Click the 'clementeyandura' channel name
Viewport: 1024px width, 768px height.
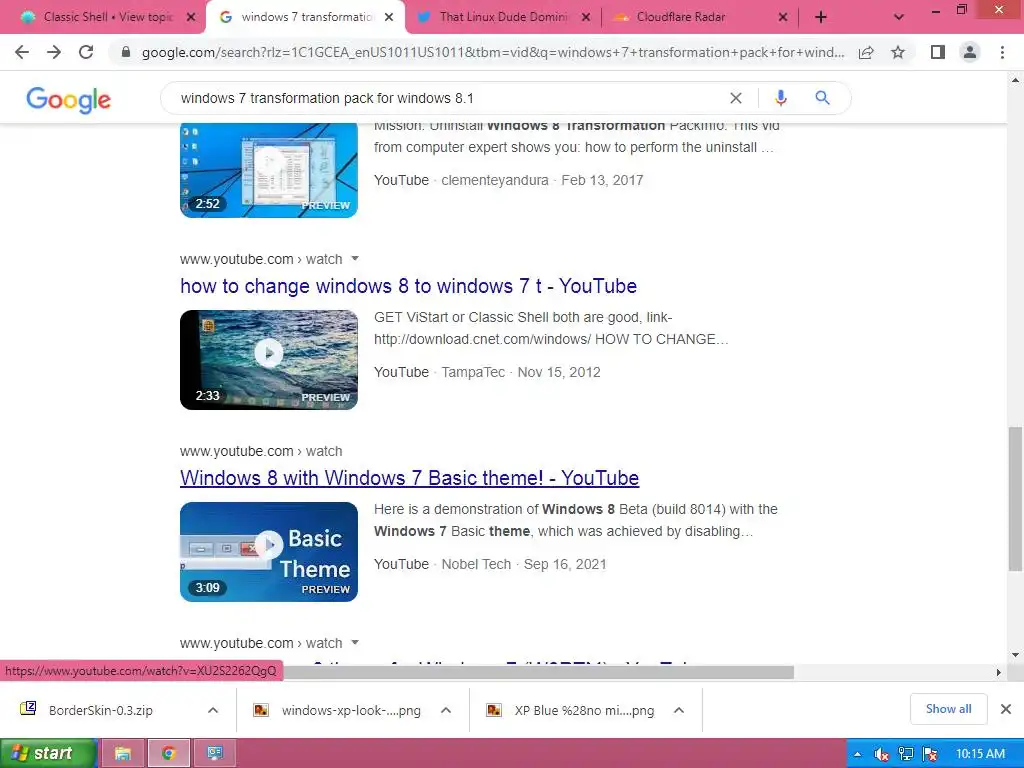coord(494,180)
